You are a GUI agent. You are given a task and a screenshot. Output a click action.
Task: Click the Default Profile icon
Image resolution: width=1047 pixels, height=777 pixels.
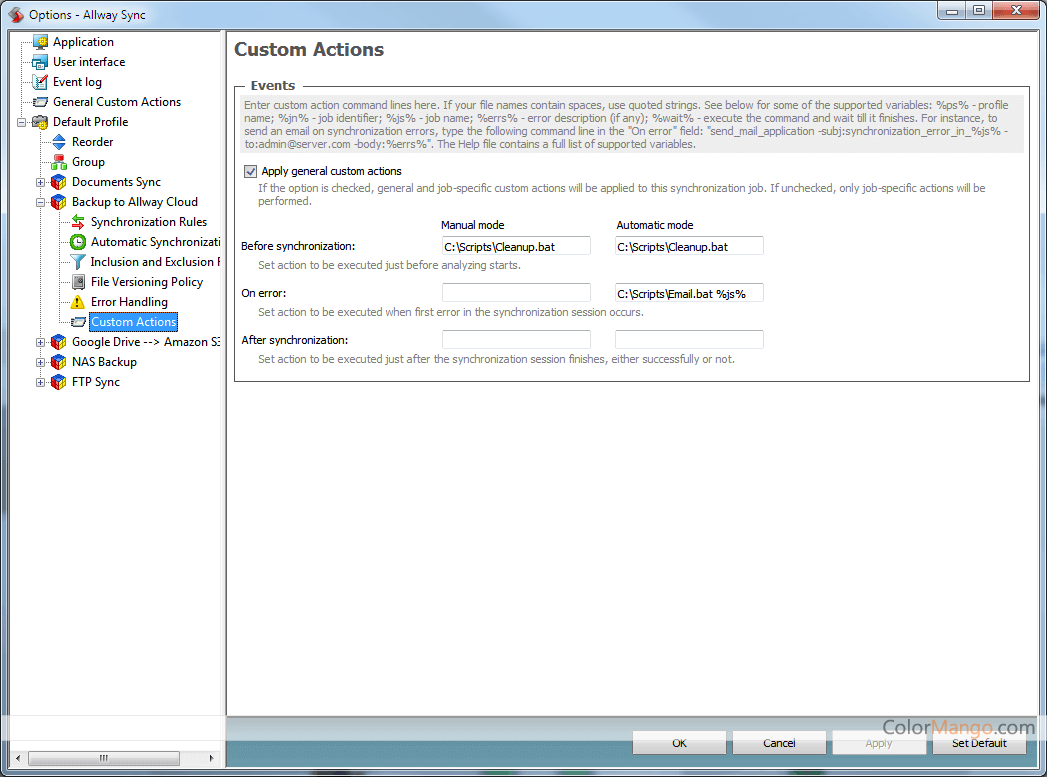click(x=41, y=122)
